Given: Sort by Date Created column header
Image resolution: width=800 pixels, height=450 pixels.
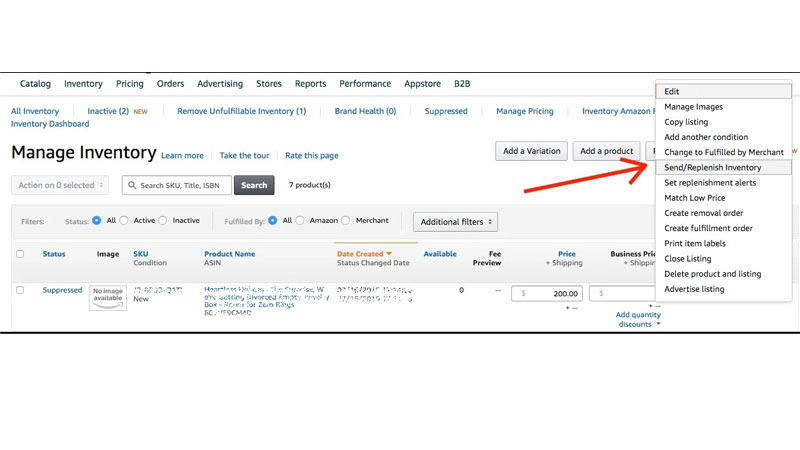Looking at the screenshot, I should pyautogui.click(x=360, y=254).
